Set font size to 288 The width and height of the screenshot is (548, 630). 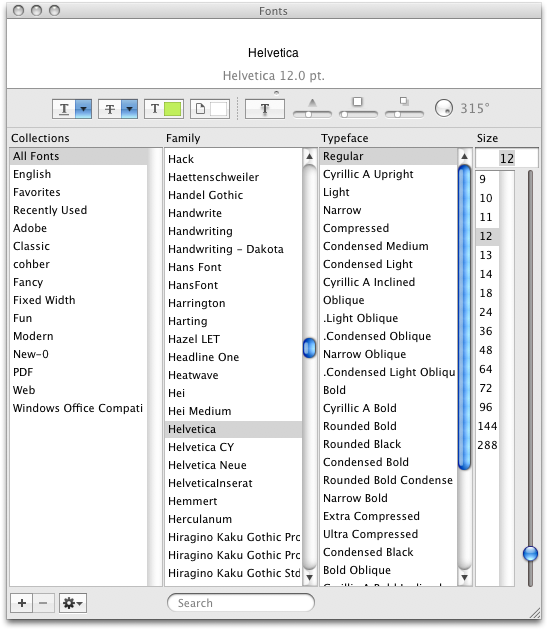(487, 445)
